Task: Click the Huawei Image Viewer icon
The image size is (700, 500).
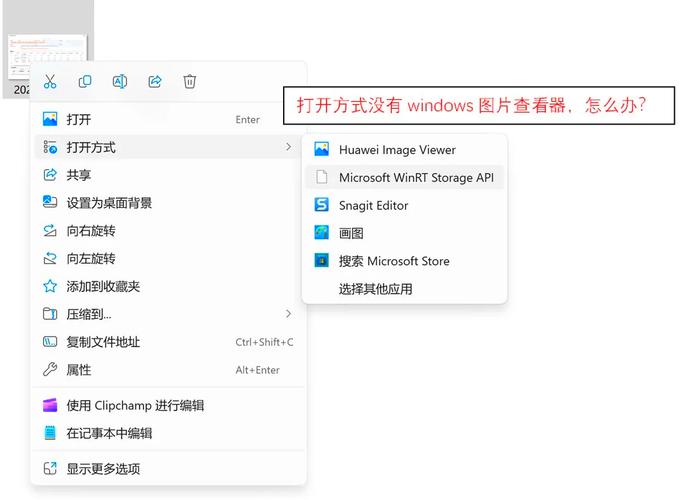Action: (x=321, y=150)
